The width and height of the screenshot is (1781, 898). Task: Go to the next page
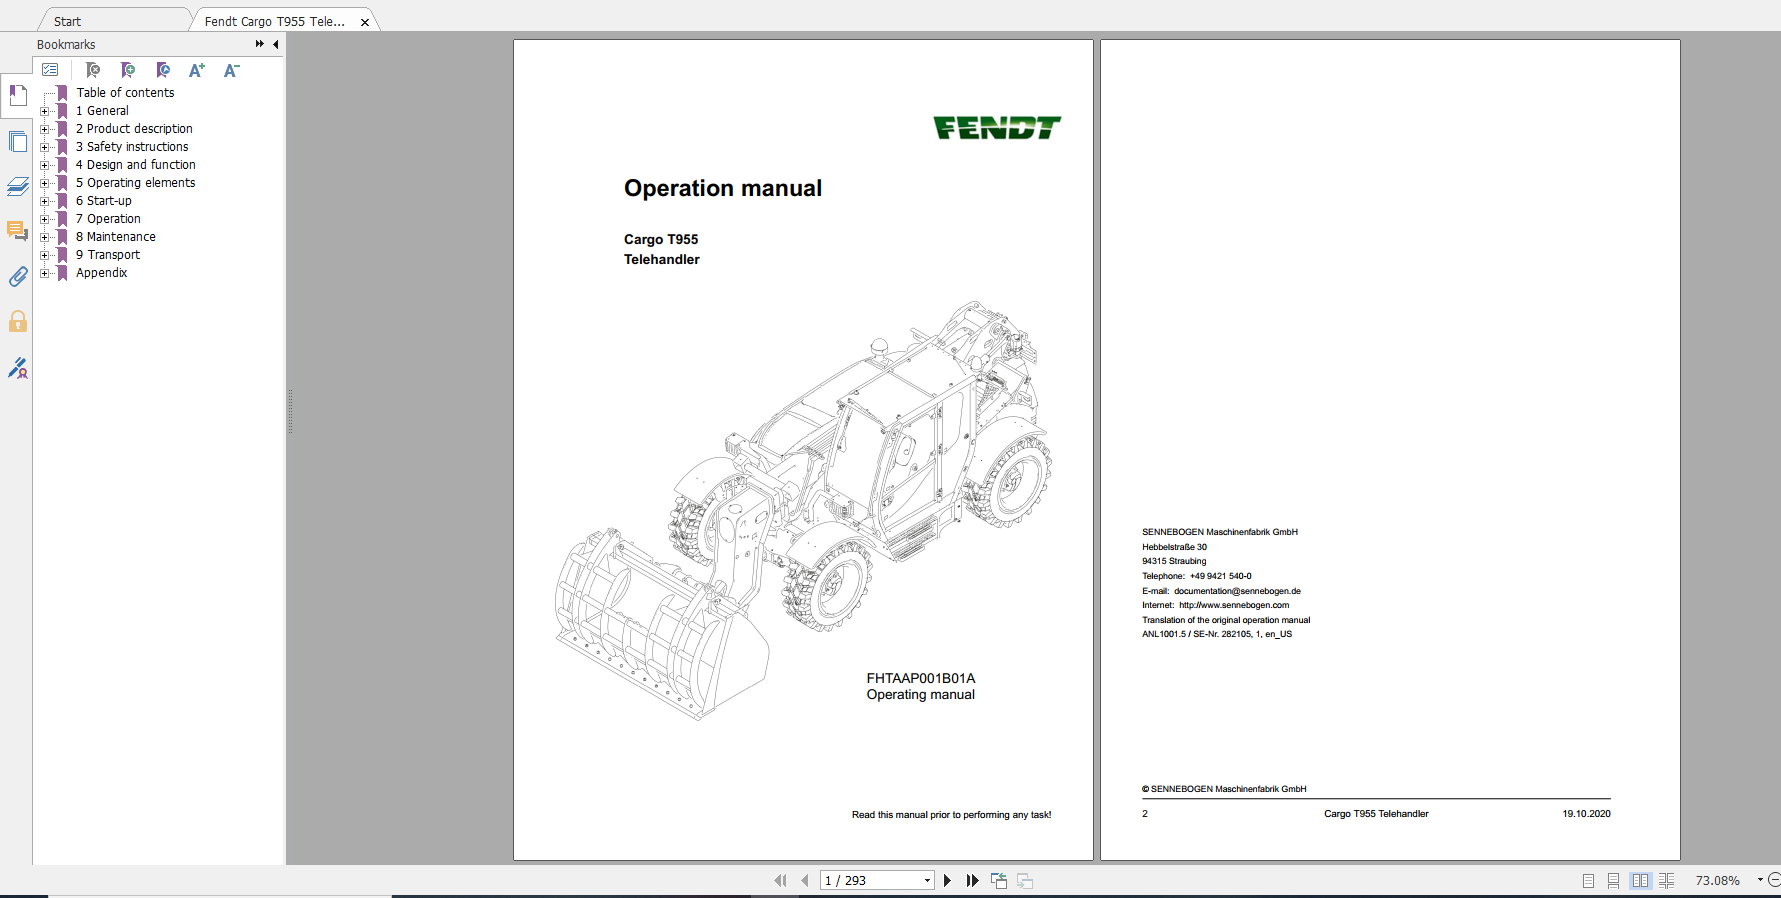coord(947,881)
